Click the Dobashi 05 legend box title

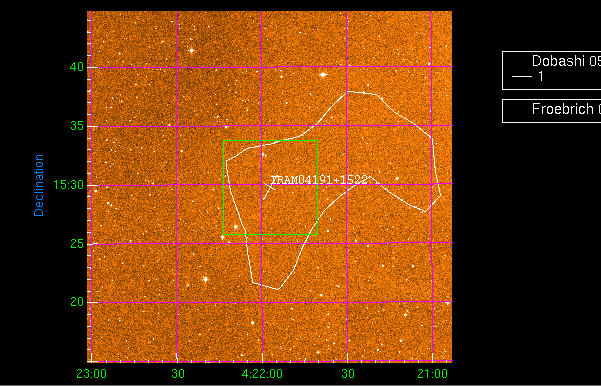[x=566, y=61]
